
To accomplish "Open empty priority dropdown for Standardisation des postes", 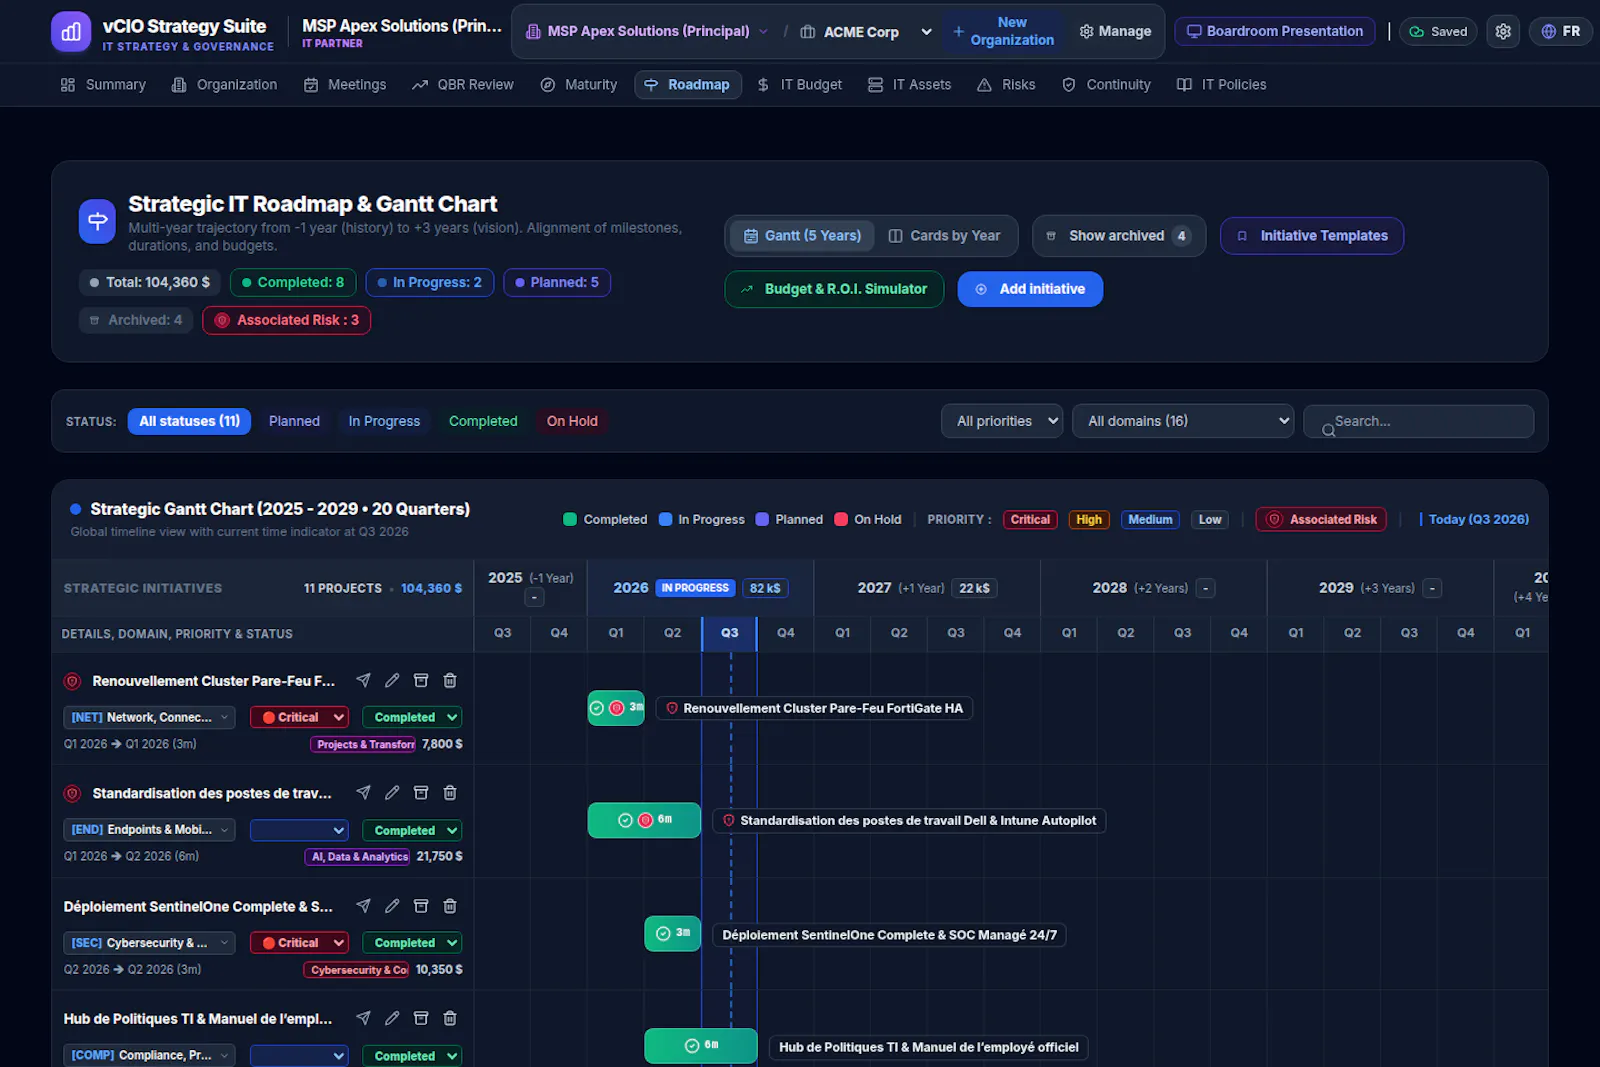I will click(x=299, y=830).
